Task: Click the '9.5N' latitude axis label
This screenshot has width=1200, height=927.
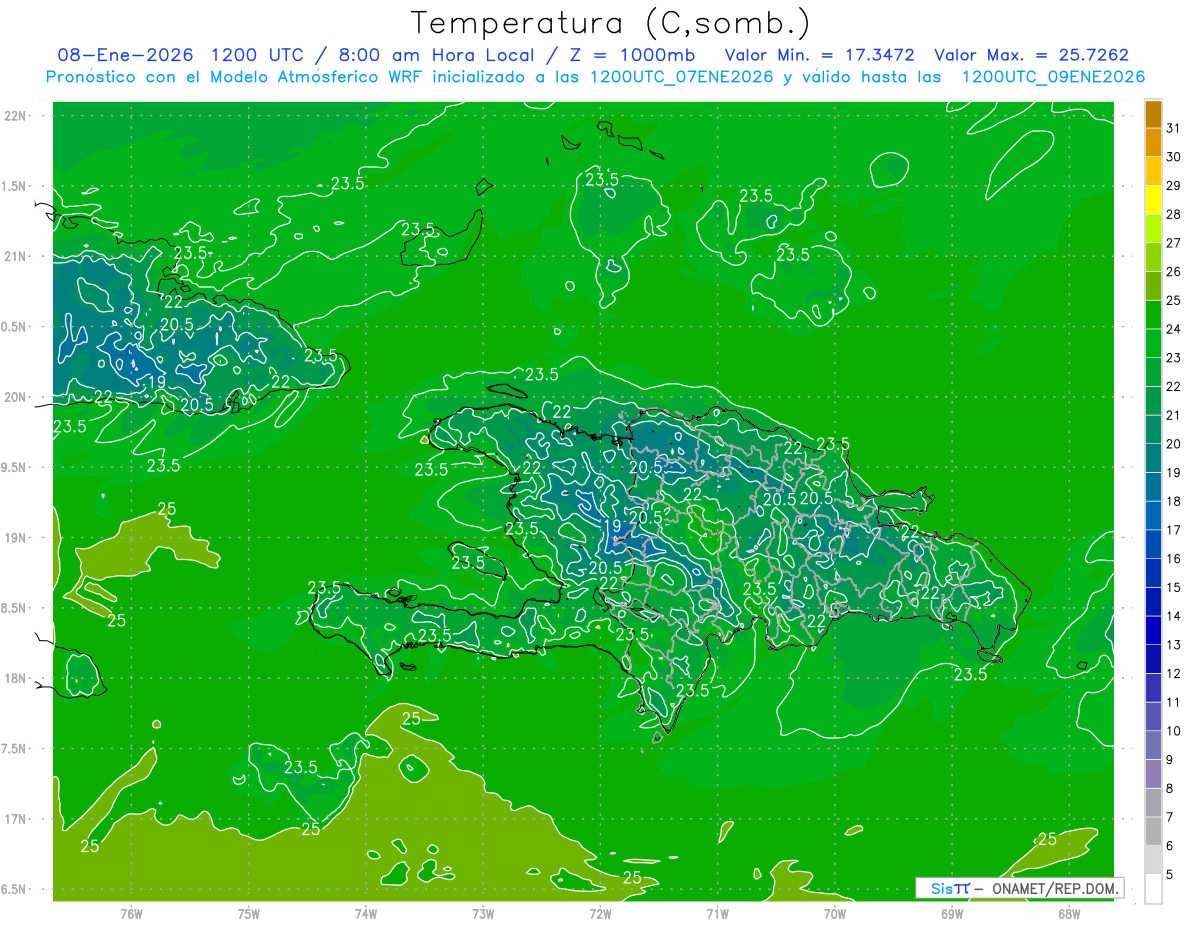Action: [15, 467]
